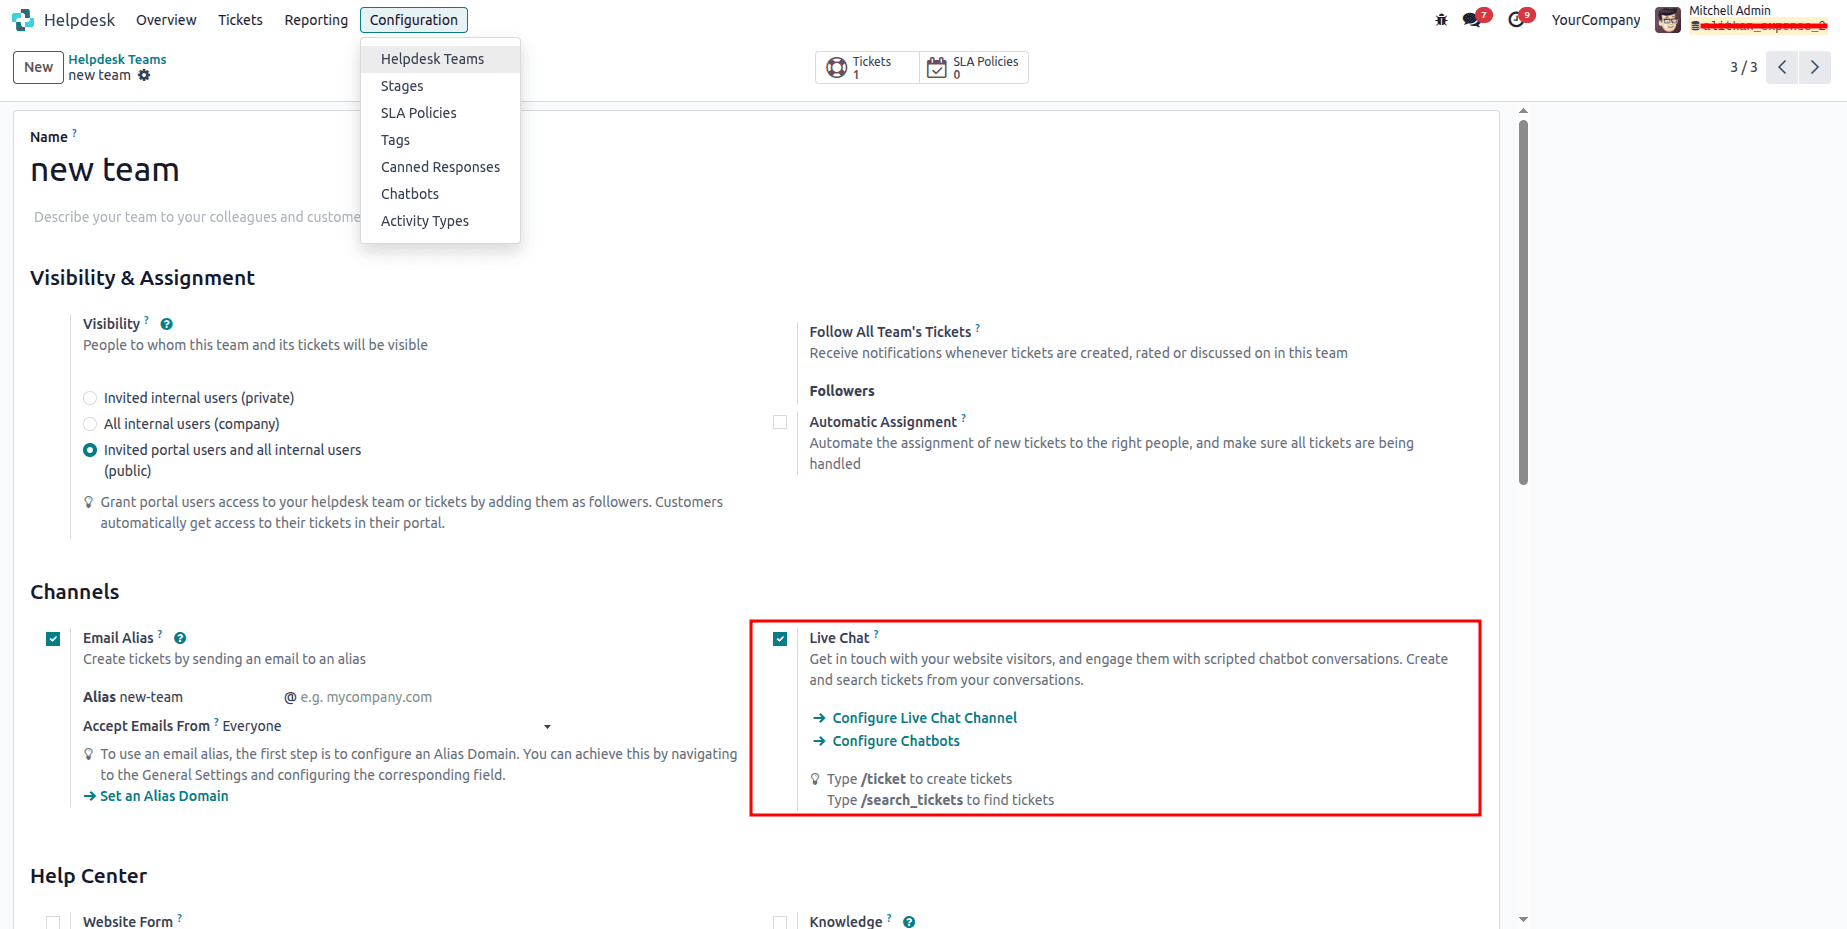
Task: Open the Reporting menu
Action: coord(315,19)
